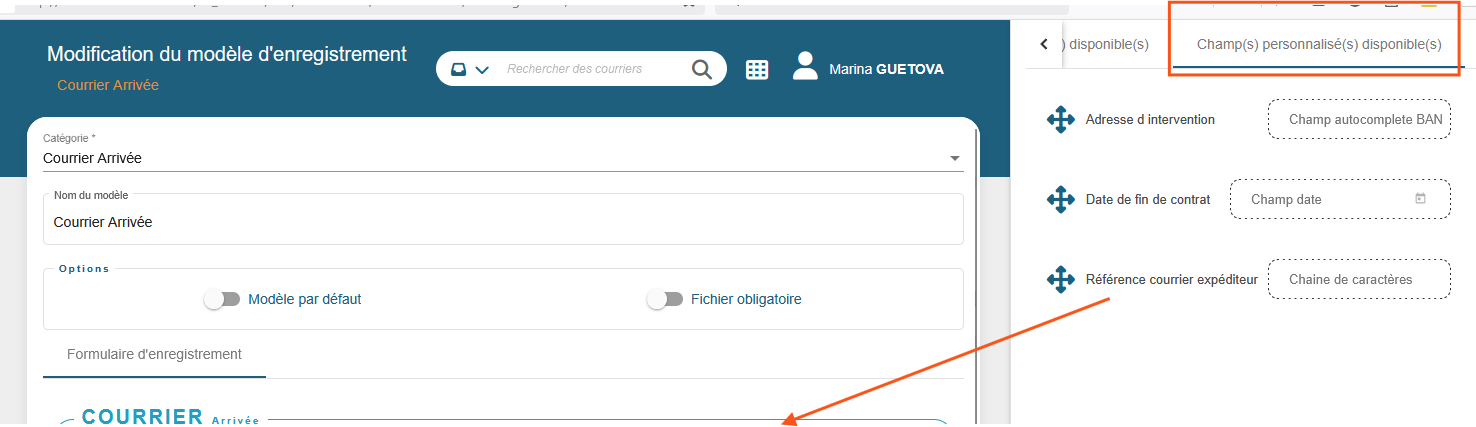This screenshot has width=1476, height=427.
Task: Click the magnifying glass search icon
Action: pyautogui.click(x=702, y=69)
